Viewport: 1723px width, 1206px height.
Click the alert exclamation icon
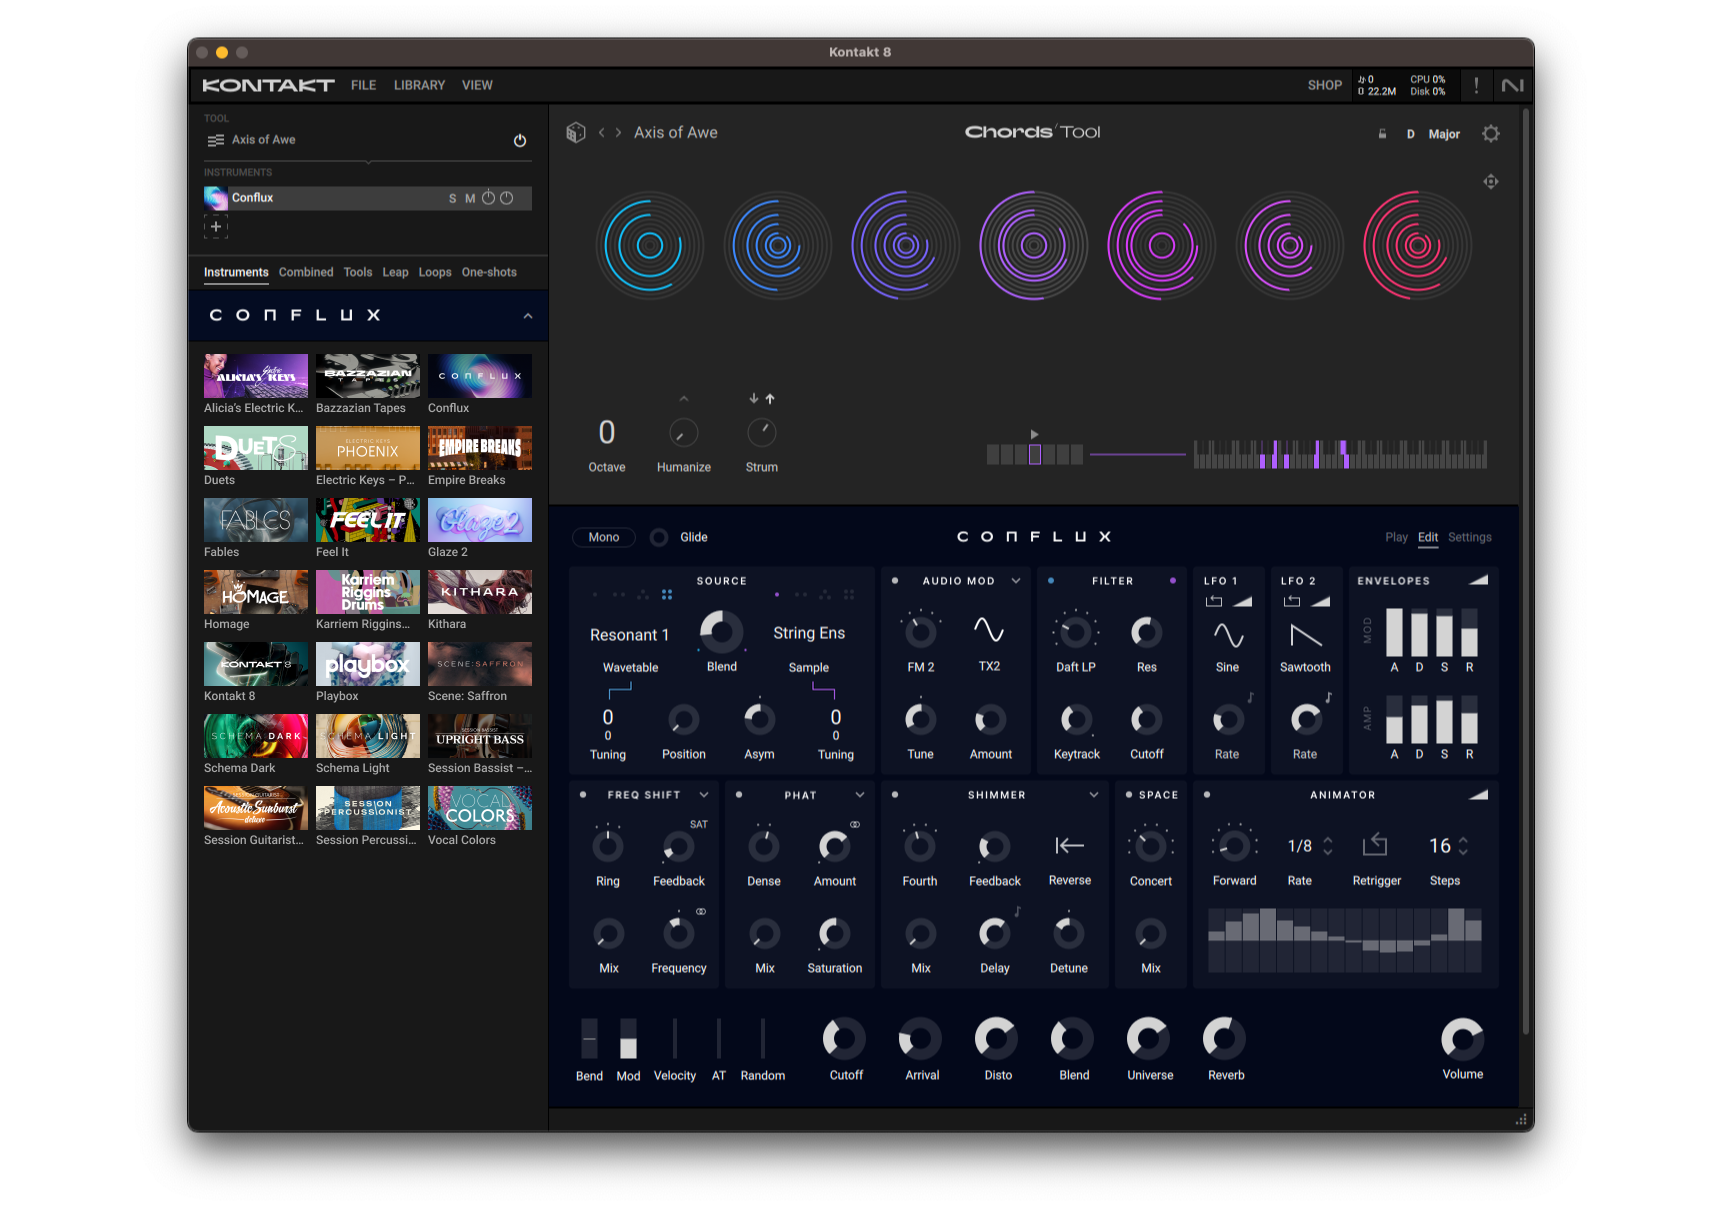coord(1476,86)
